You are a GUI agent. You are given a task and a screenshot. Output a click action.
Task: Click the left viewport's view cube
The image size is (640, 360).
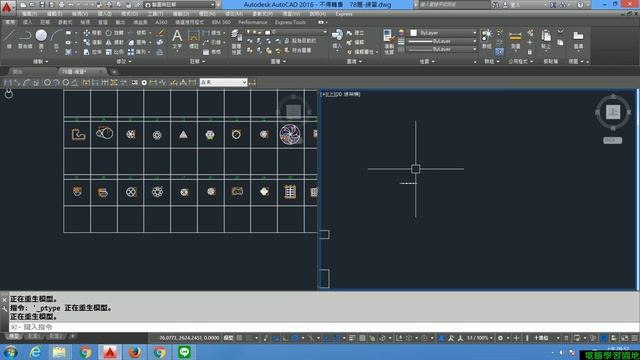(293, 111)
